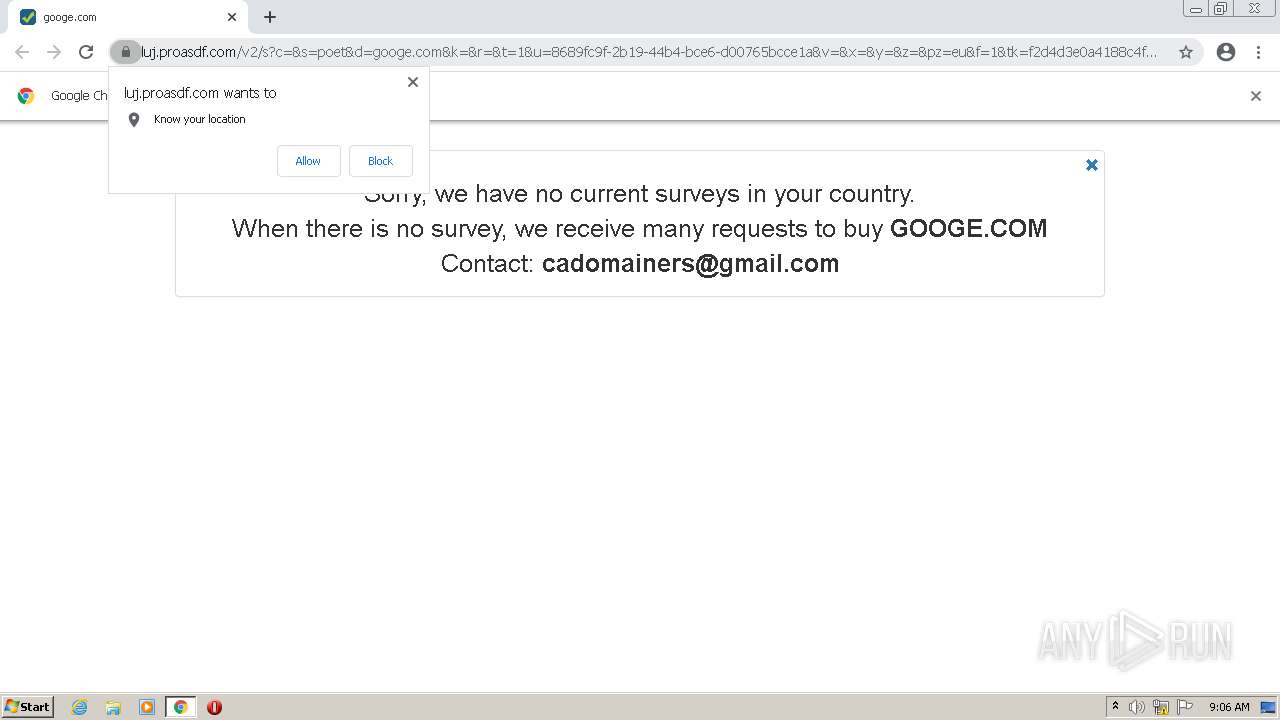Select the Chrome taskbar button
This screenshot has width=1280, height=720.
click(180, 707)
